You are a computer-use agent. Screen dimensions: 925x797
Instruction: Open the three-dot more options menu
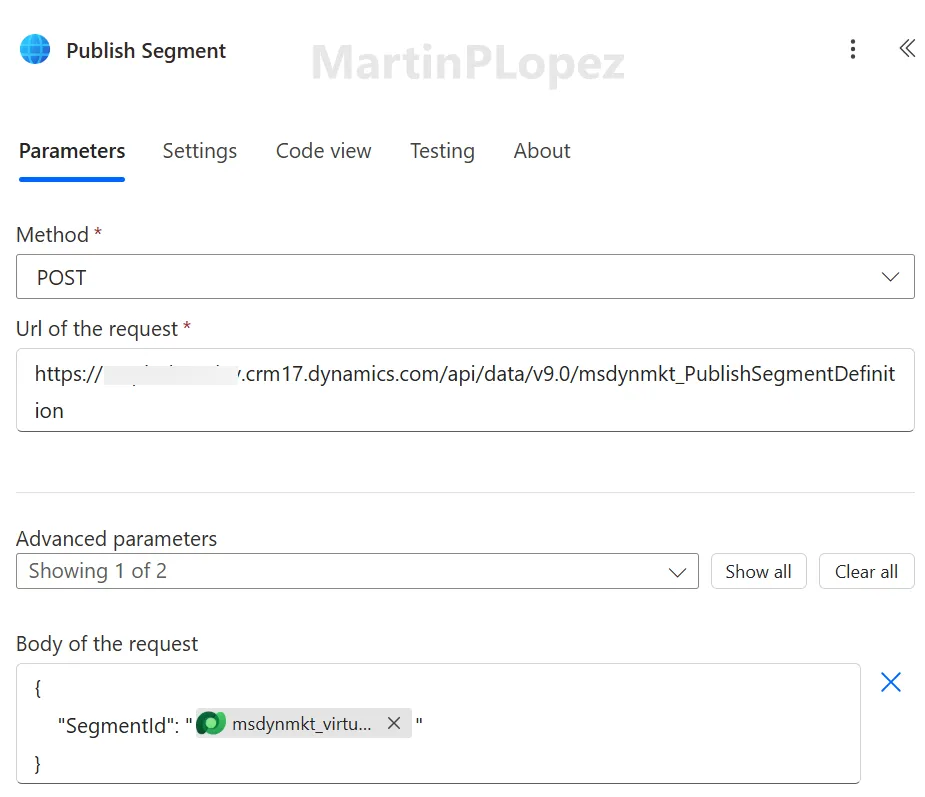[x=852, y=50]
